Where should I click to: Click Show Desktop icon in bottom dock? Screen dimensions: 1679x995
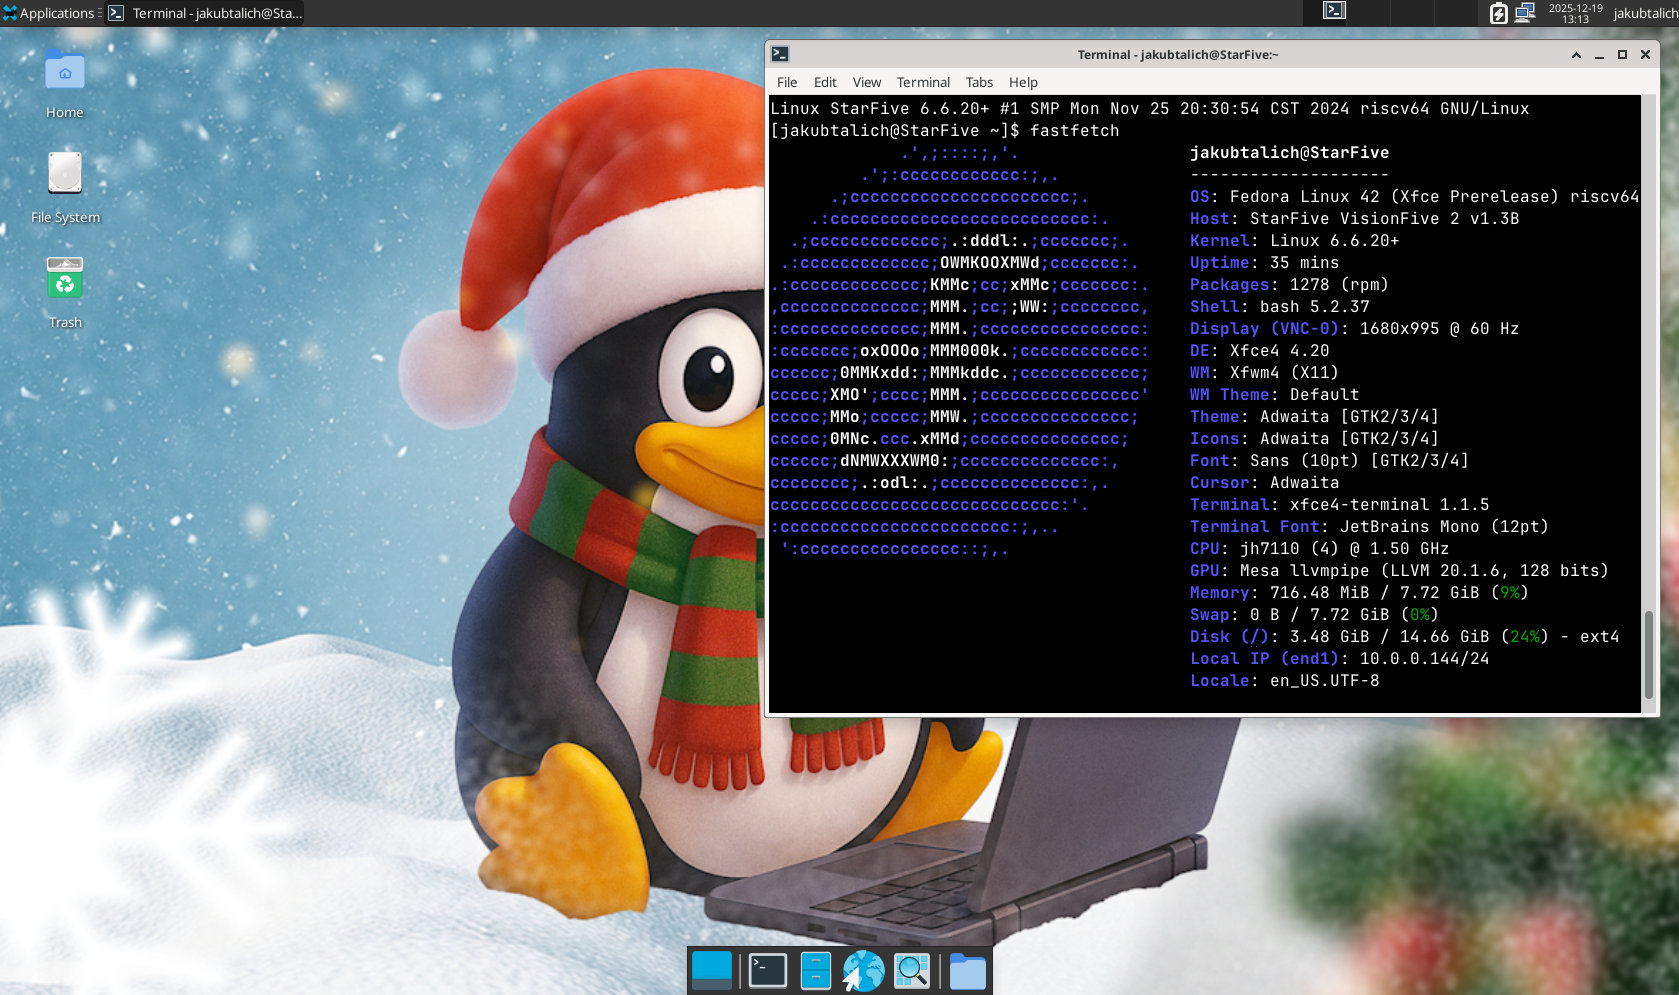pos(712,971)
